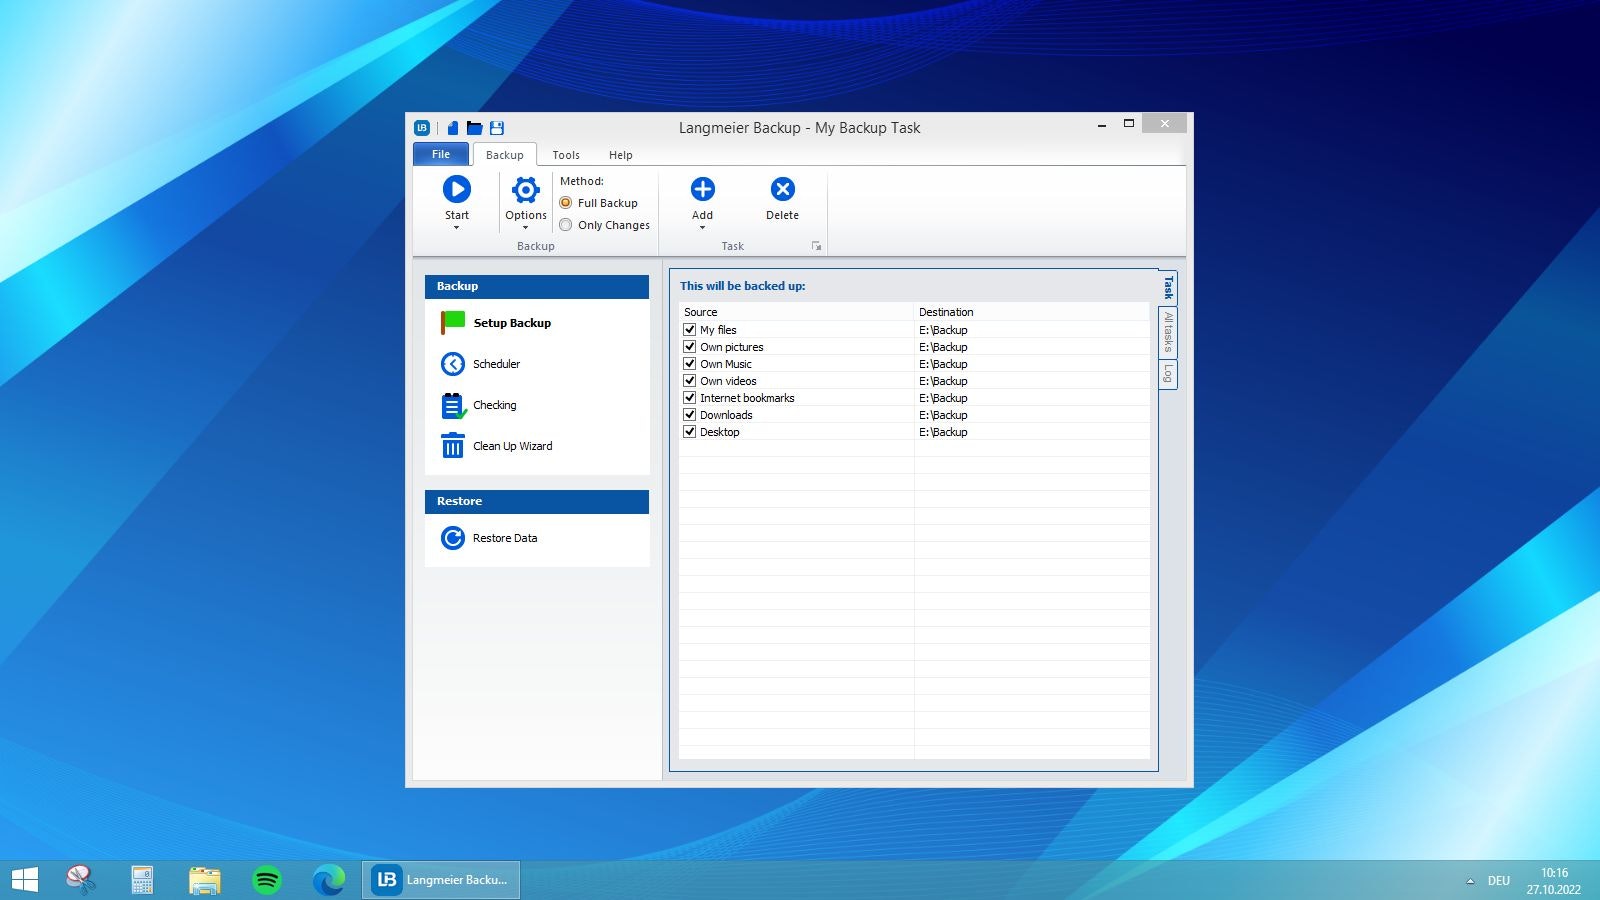The image size is (1600, 900).
Task: Select the Full Backup radio button
Action: [x=566, y=202]
